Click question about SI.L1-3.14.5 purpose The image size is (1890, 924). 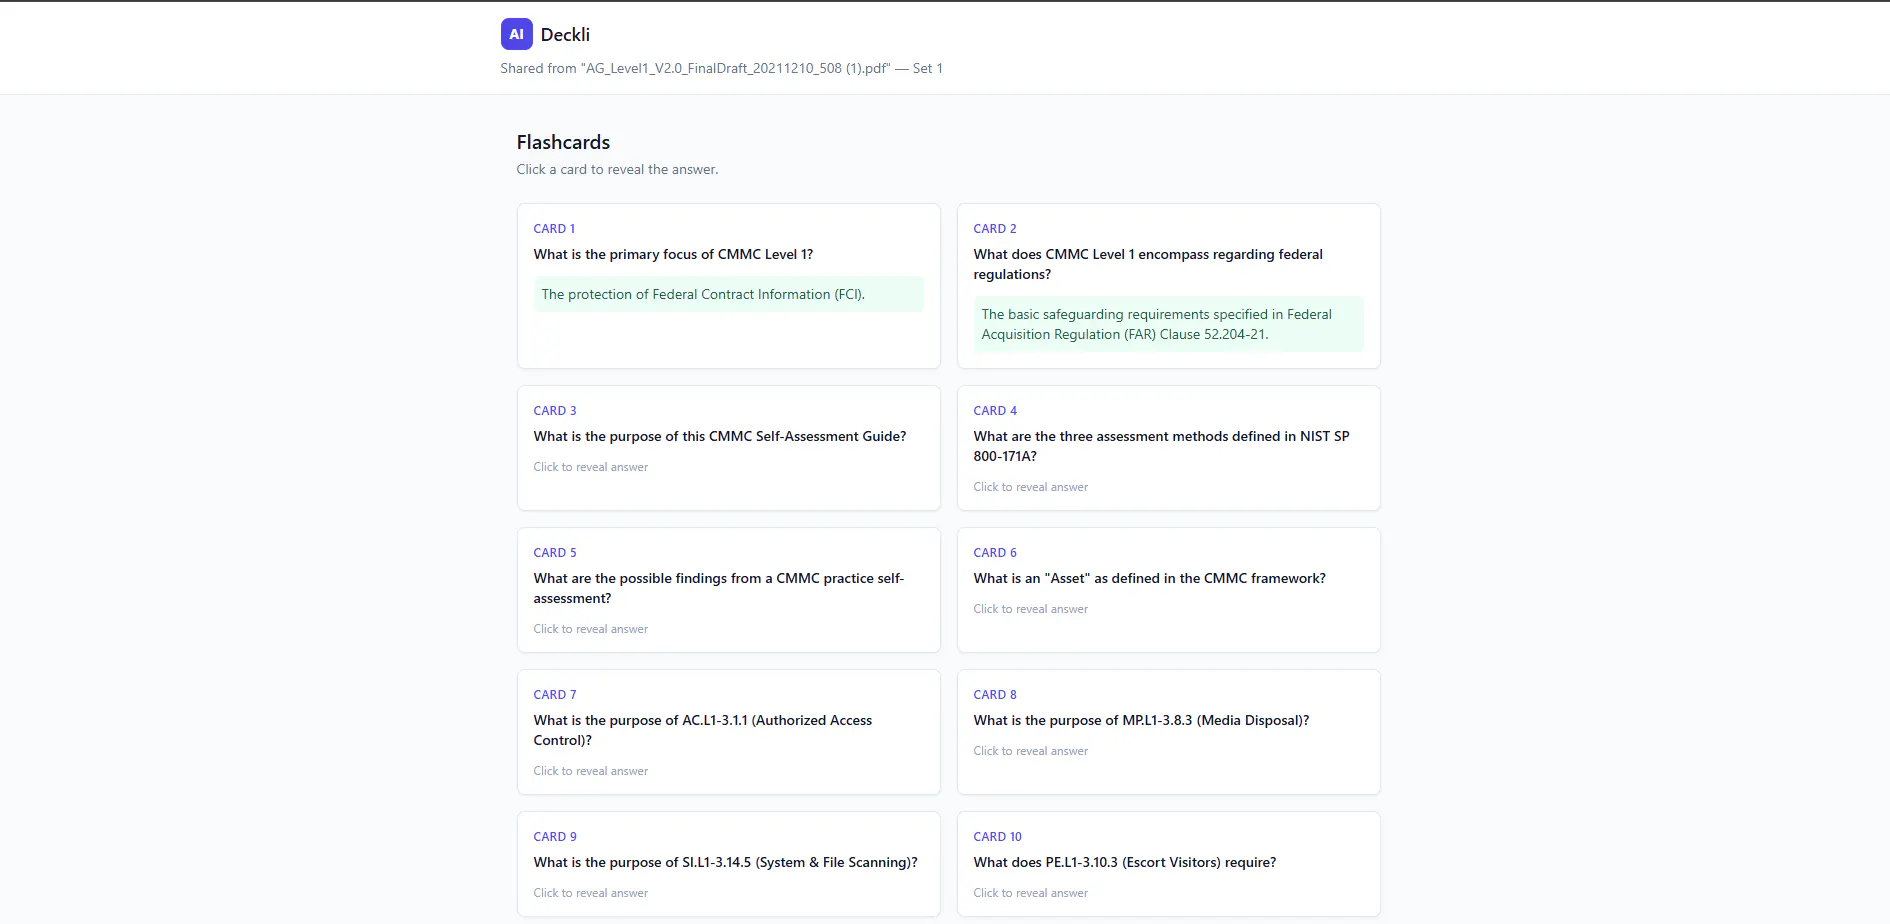coord(725,863)
